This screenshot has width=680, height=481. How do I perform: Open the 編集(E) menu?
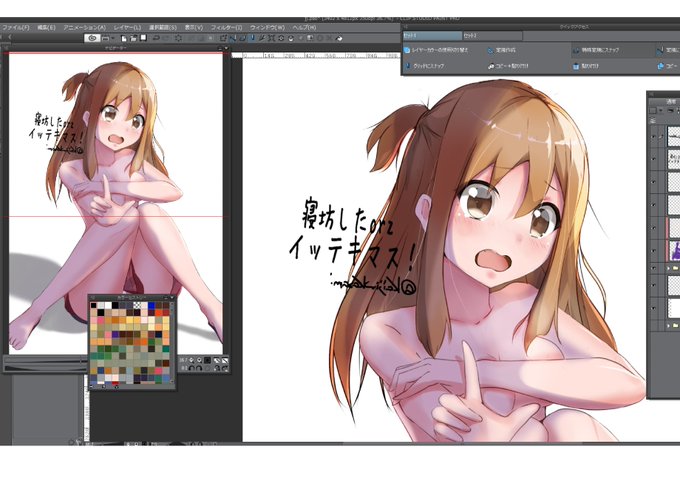click(x=46, y=27)
